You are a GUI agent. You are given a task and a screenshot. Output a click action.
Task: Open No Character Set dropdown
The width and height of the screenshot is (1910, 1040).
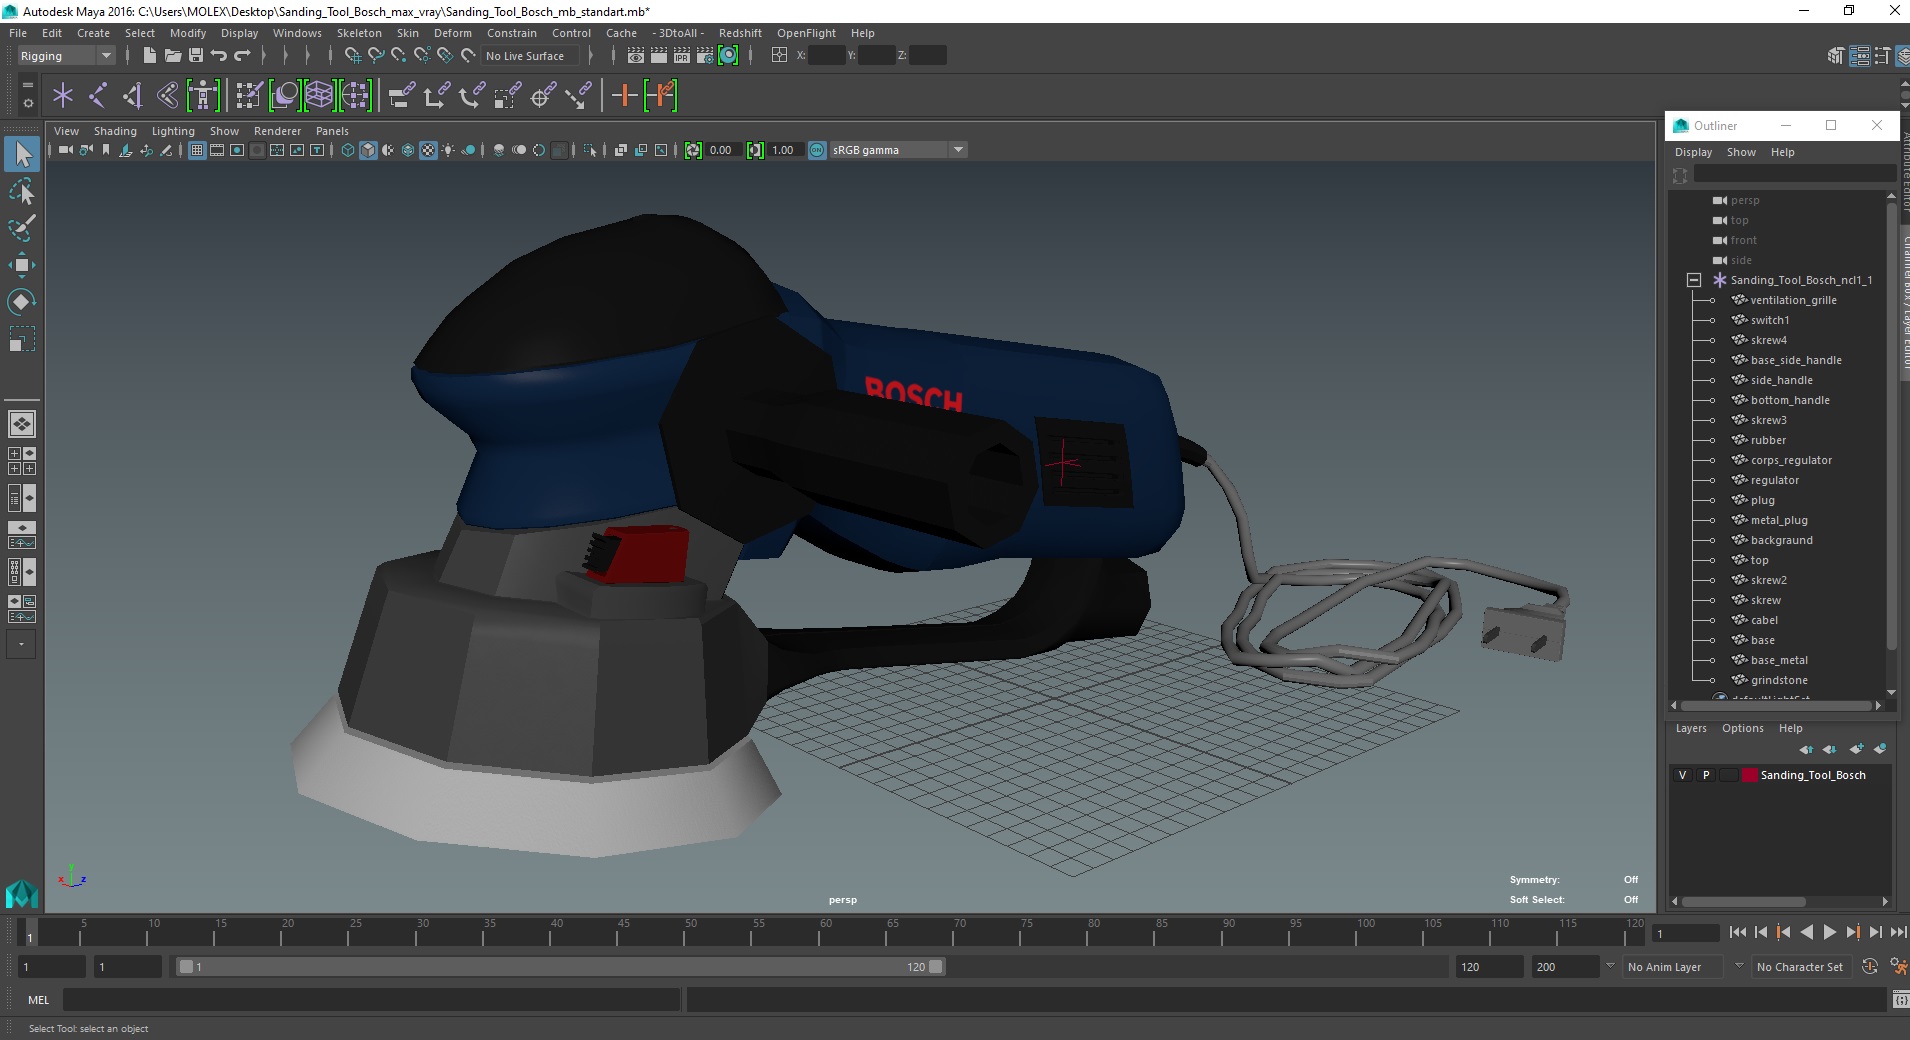(x=1800, y=967)
